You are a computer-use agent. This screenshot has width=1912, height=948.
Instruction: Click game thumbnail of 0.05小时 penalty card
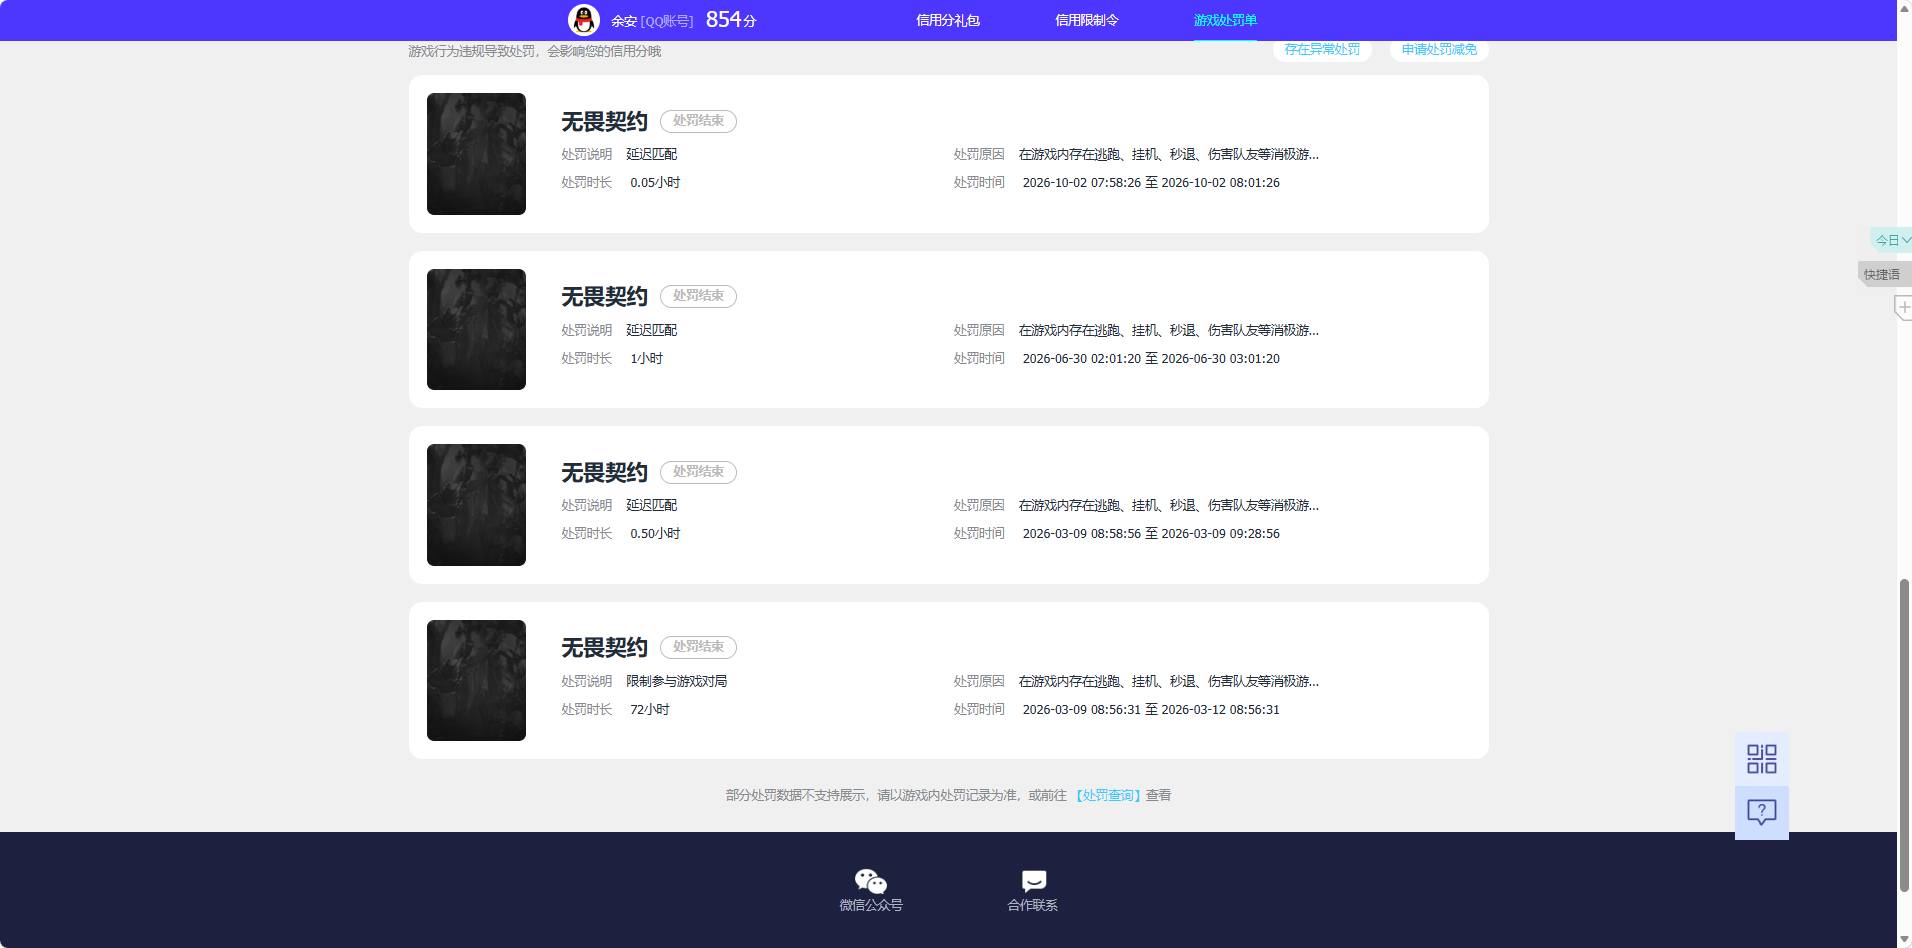coord(476,154)
